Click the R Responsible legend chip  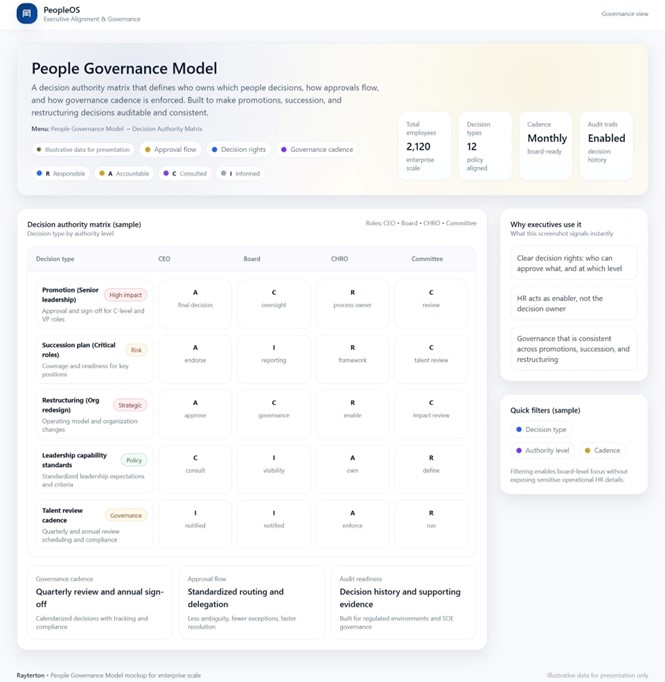(x=60, y=174)
